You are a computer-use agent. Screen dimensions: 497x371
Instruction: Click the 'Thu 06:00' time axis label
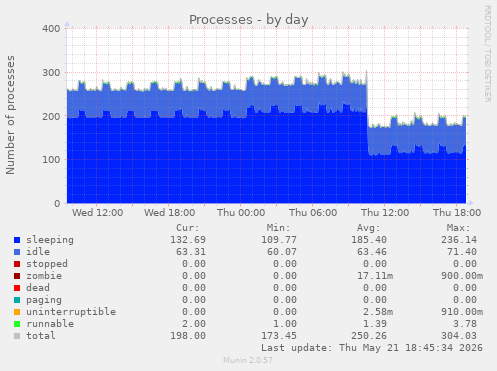[313, 213]
